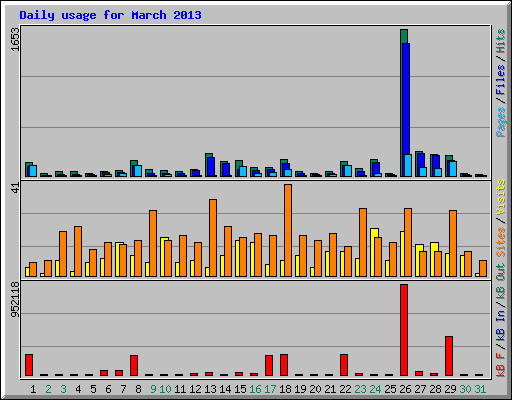Click day label 4 on the x-axis
The image size is (512, 400).
coord(78,389)
